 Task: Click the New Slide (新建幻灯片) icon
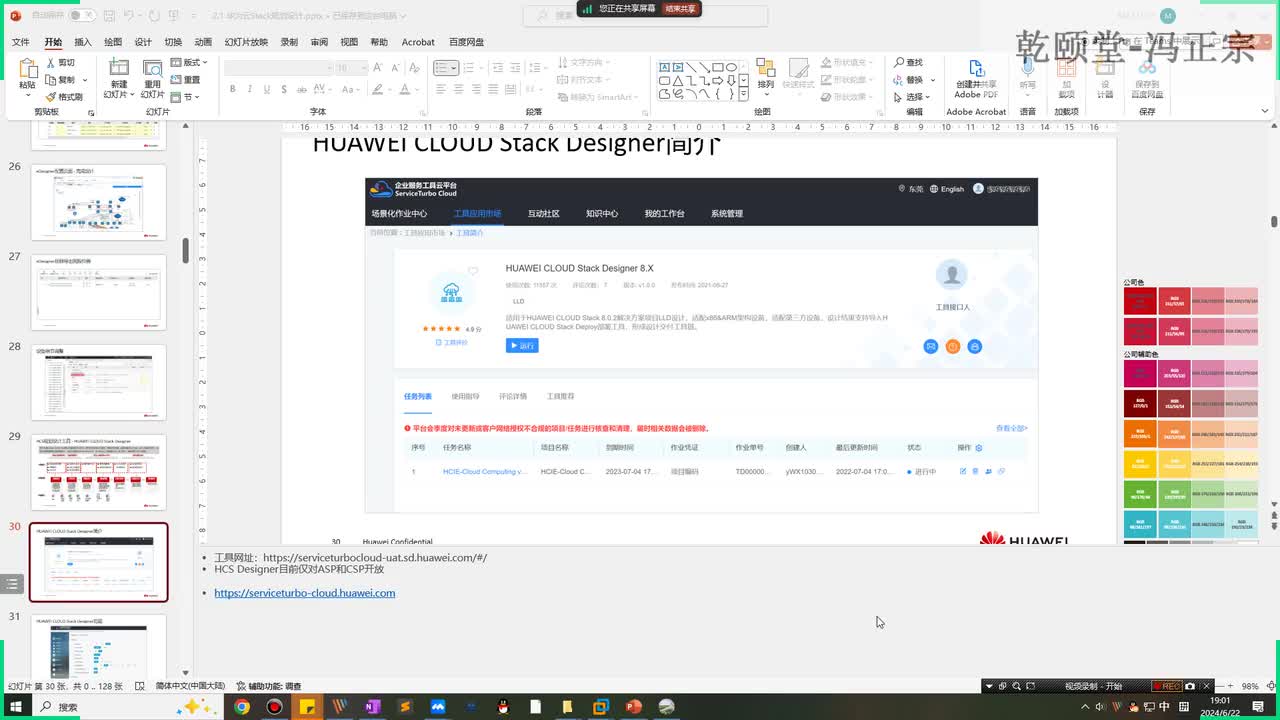tap(119, 70)
